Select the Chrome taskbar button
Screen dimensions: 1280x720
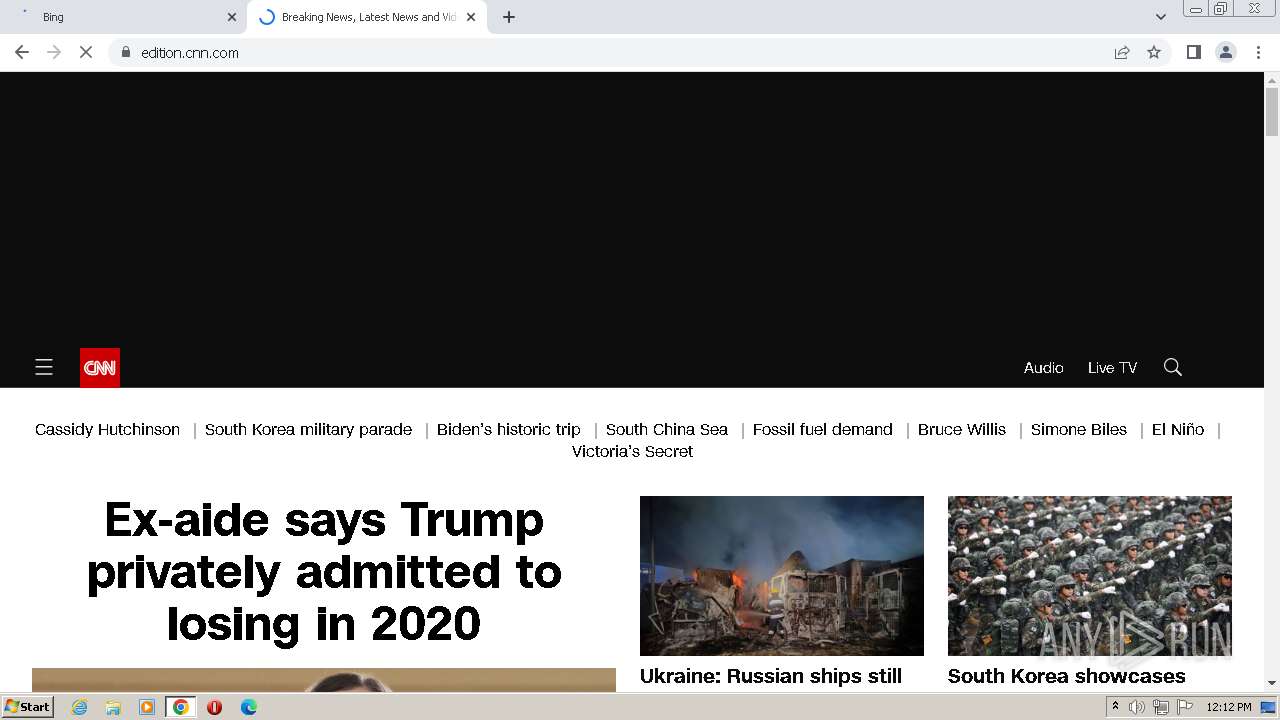181,707
